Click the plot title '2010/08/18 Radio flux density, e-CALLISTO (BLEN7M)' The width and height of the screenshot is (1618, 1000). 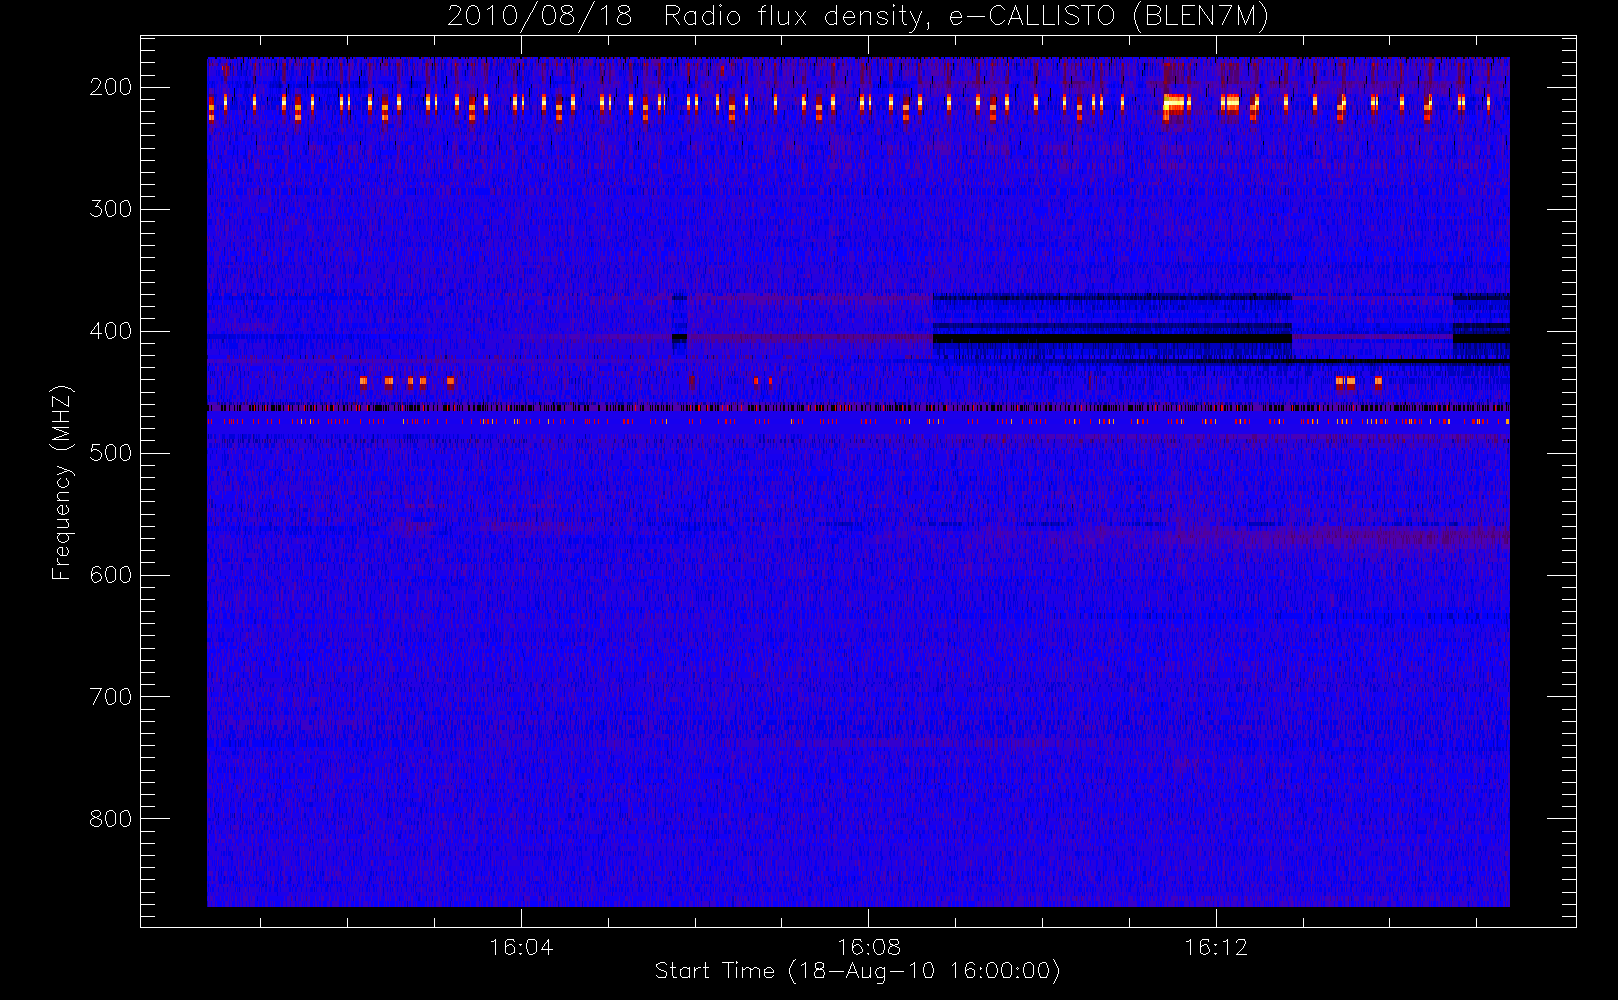tap(858, 16)
